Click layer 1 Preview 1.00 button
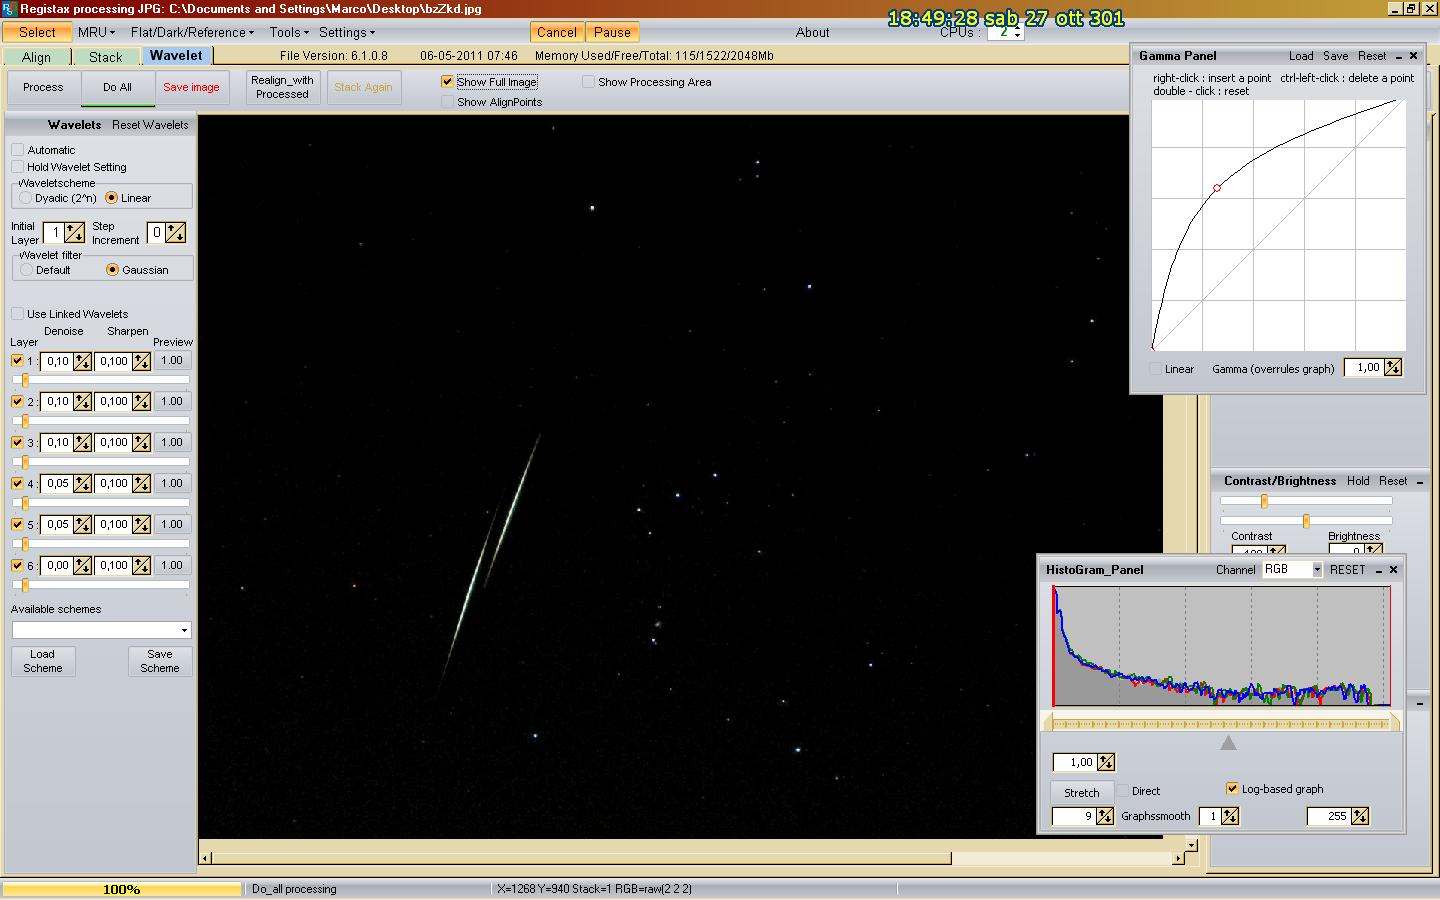 click(172, 361)
